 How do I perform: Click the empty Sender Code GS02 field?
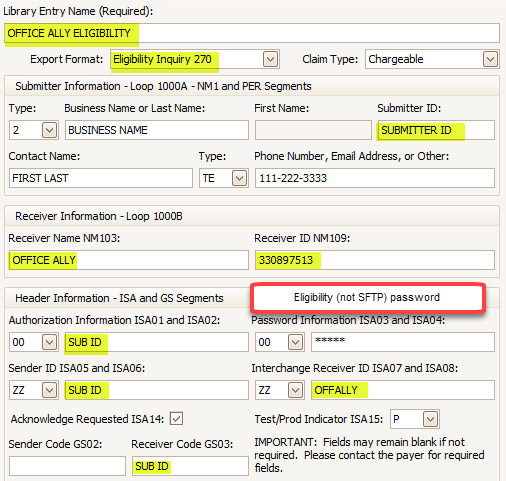point(67,466)
